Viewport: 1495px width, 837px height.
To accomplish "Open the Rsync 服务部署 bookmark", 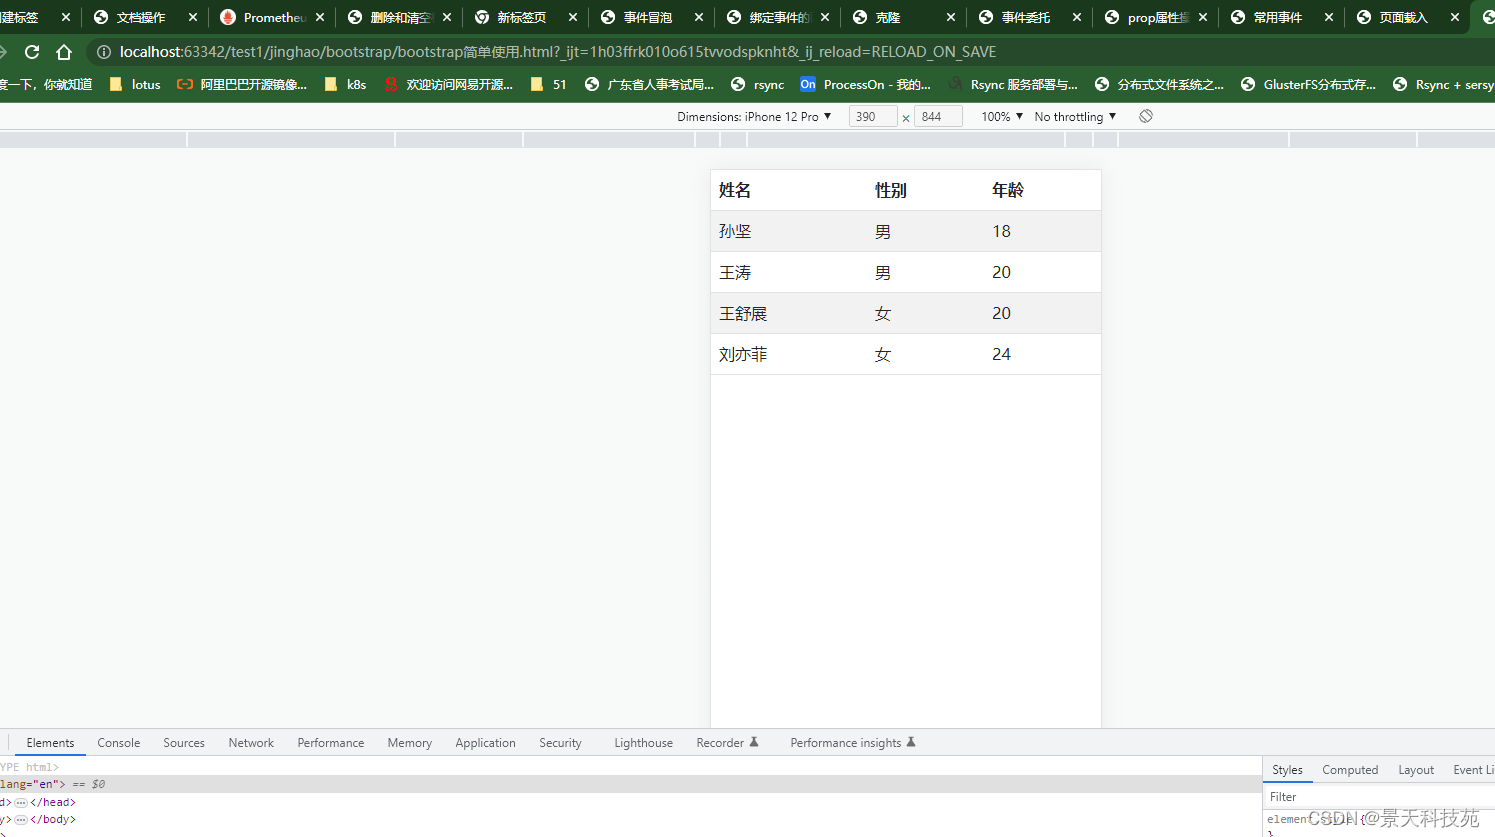I will tap(1012, 85).
